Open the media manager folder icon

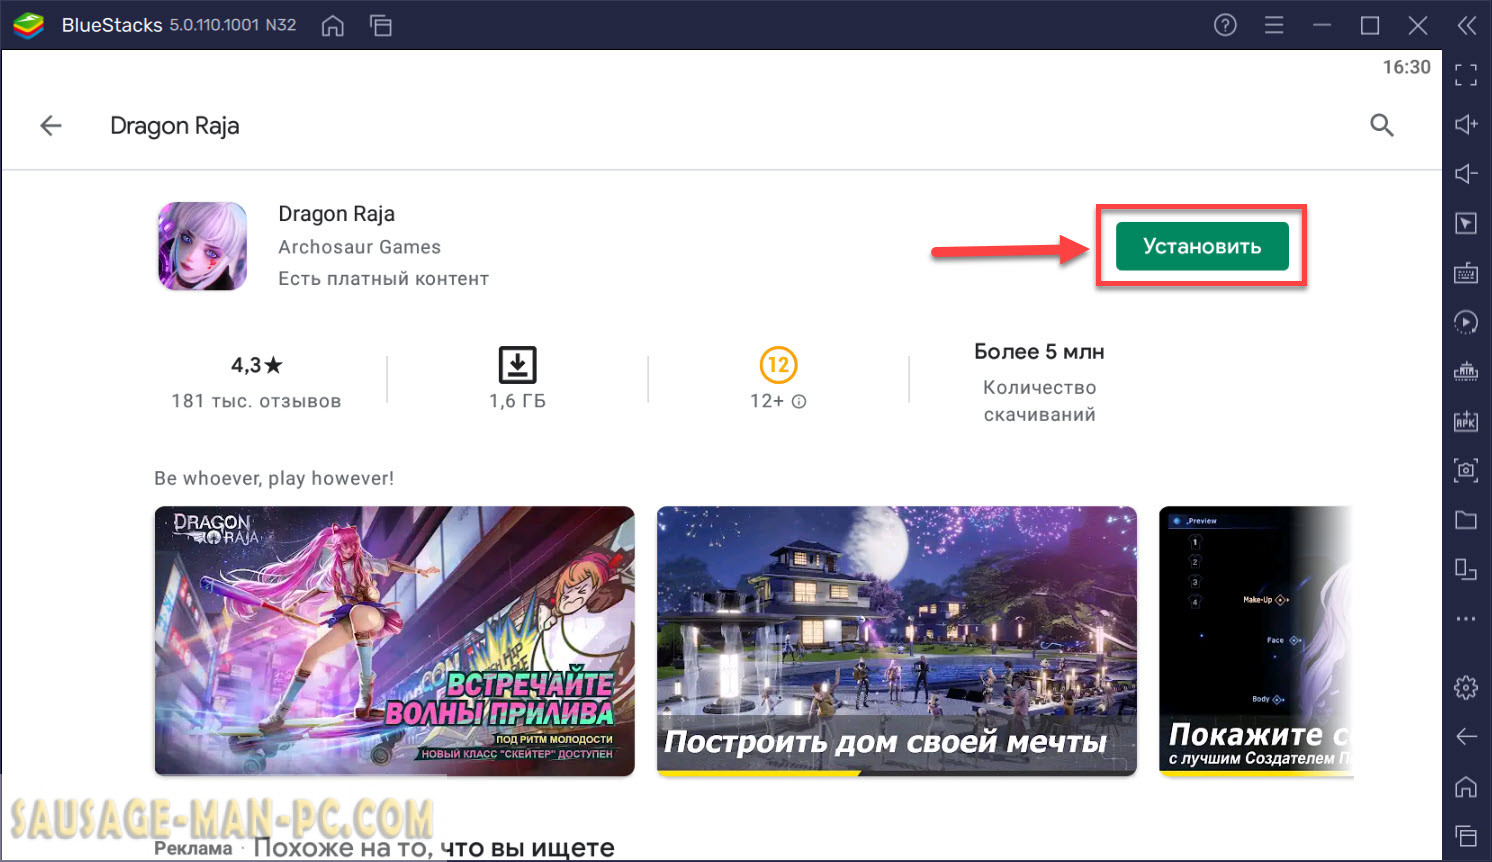(1466, 520)
